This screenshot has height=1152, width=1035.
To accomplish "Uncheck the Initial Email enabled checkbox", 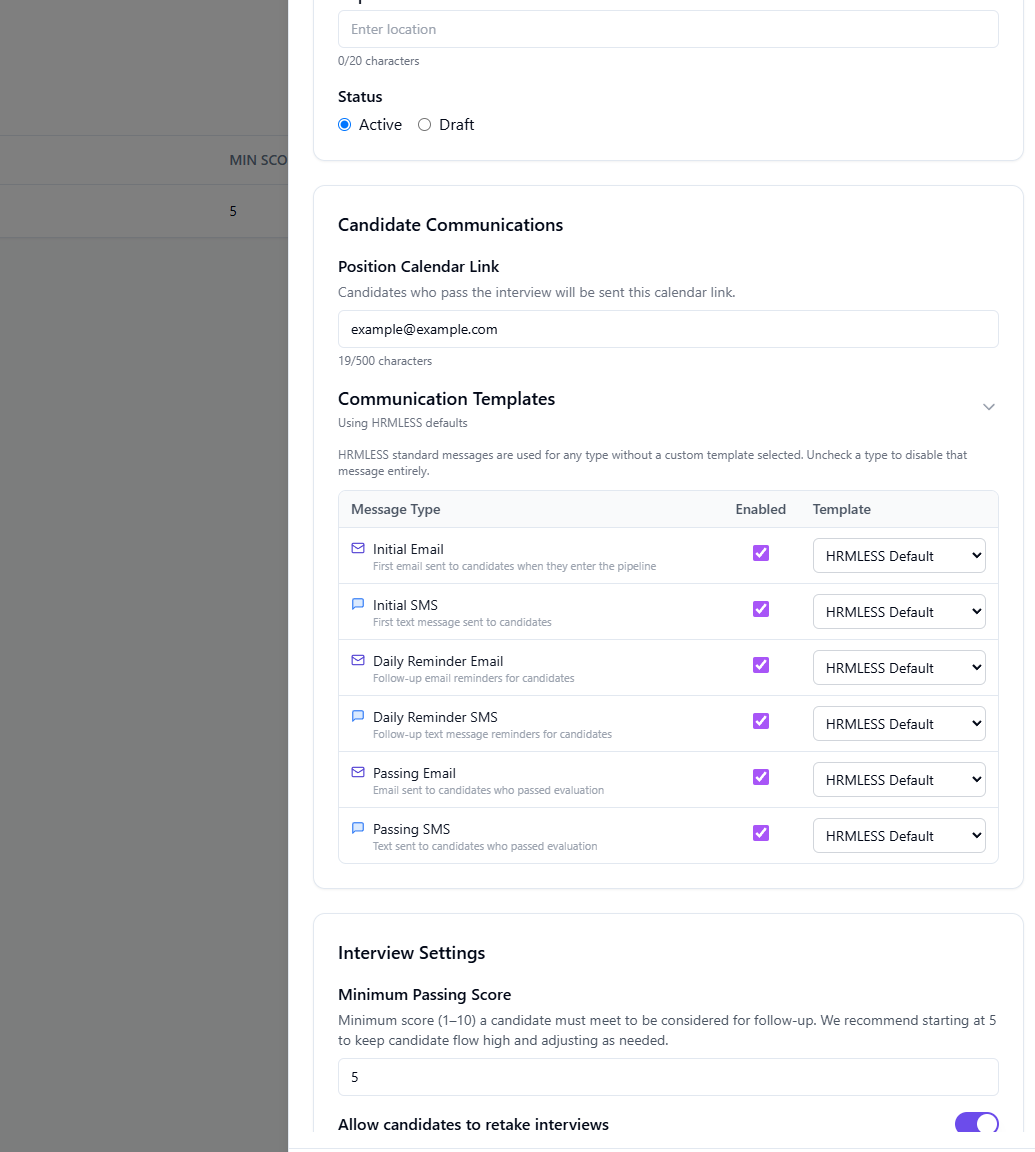I will point(761,553).
